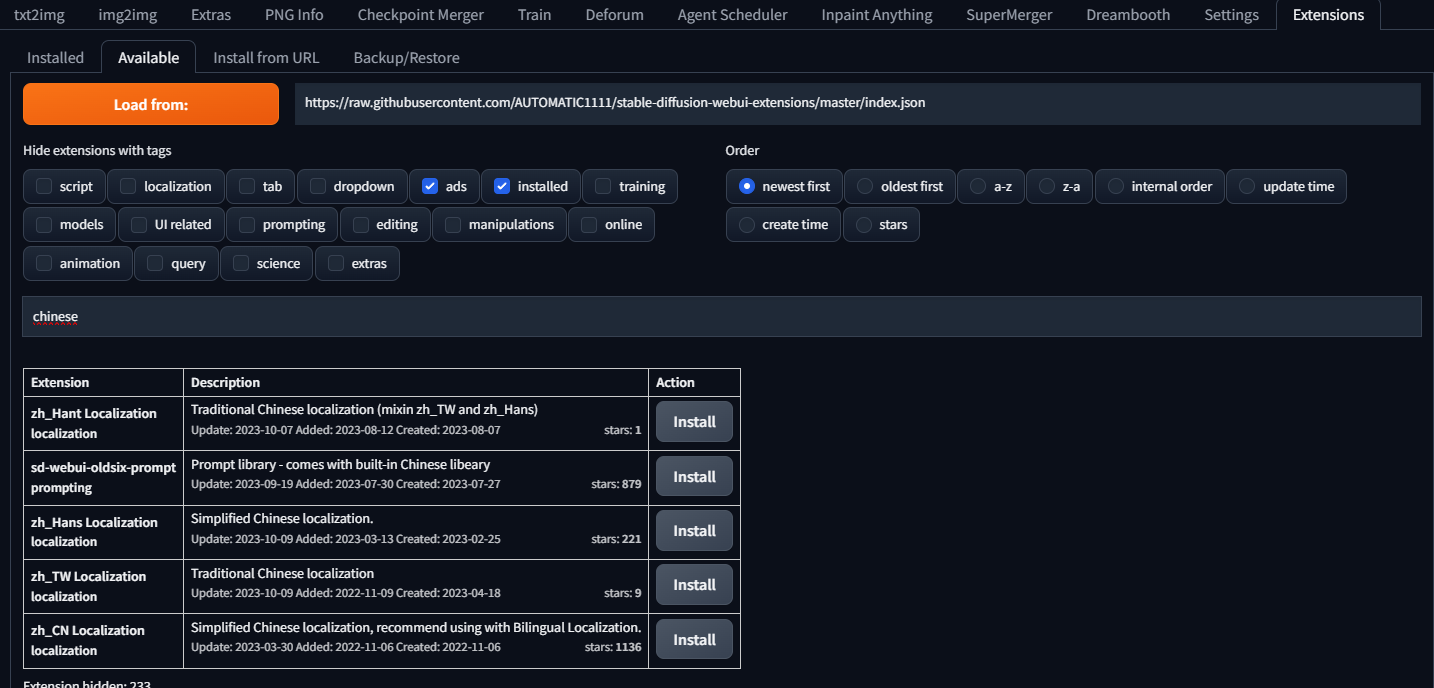Select the Extensions tab
Screen dimensions: 1434x688
[1328, 15]
